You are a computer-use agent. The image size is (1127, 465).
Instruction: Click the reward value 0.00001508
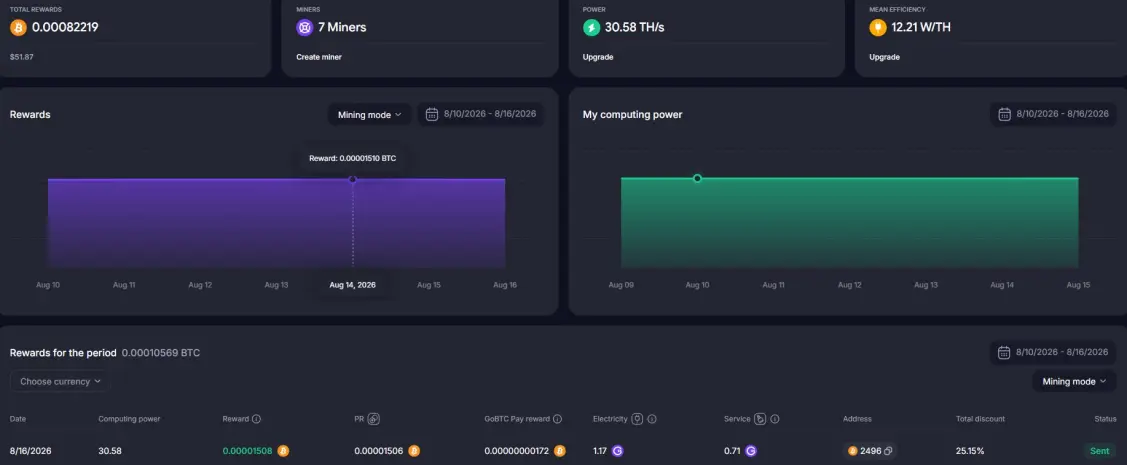tap(247, 451)
